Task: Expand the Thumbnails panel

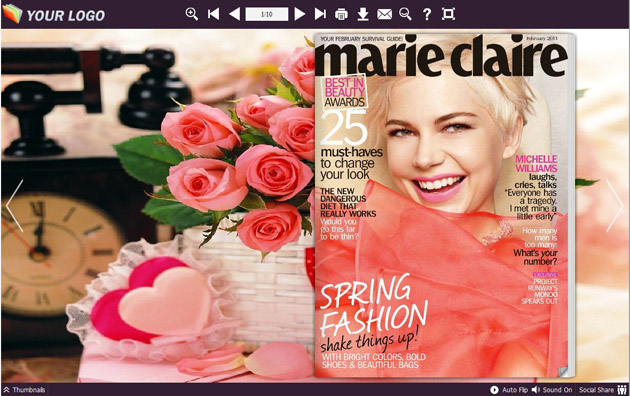Action: [24, 390]
